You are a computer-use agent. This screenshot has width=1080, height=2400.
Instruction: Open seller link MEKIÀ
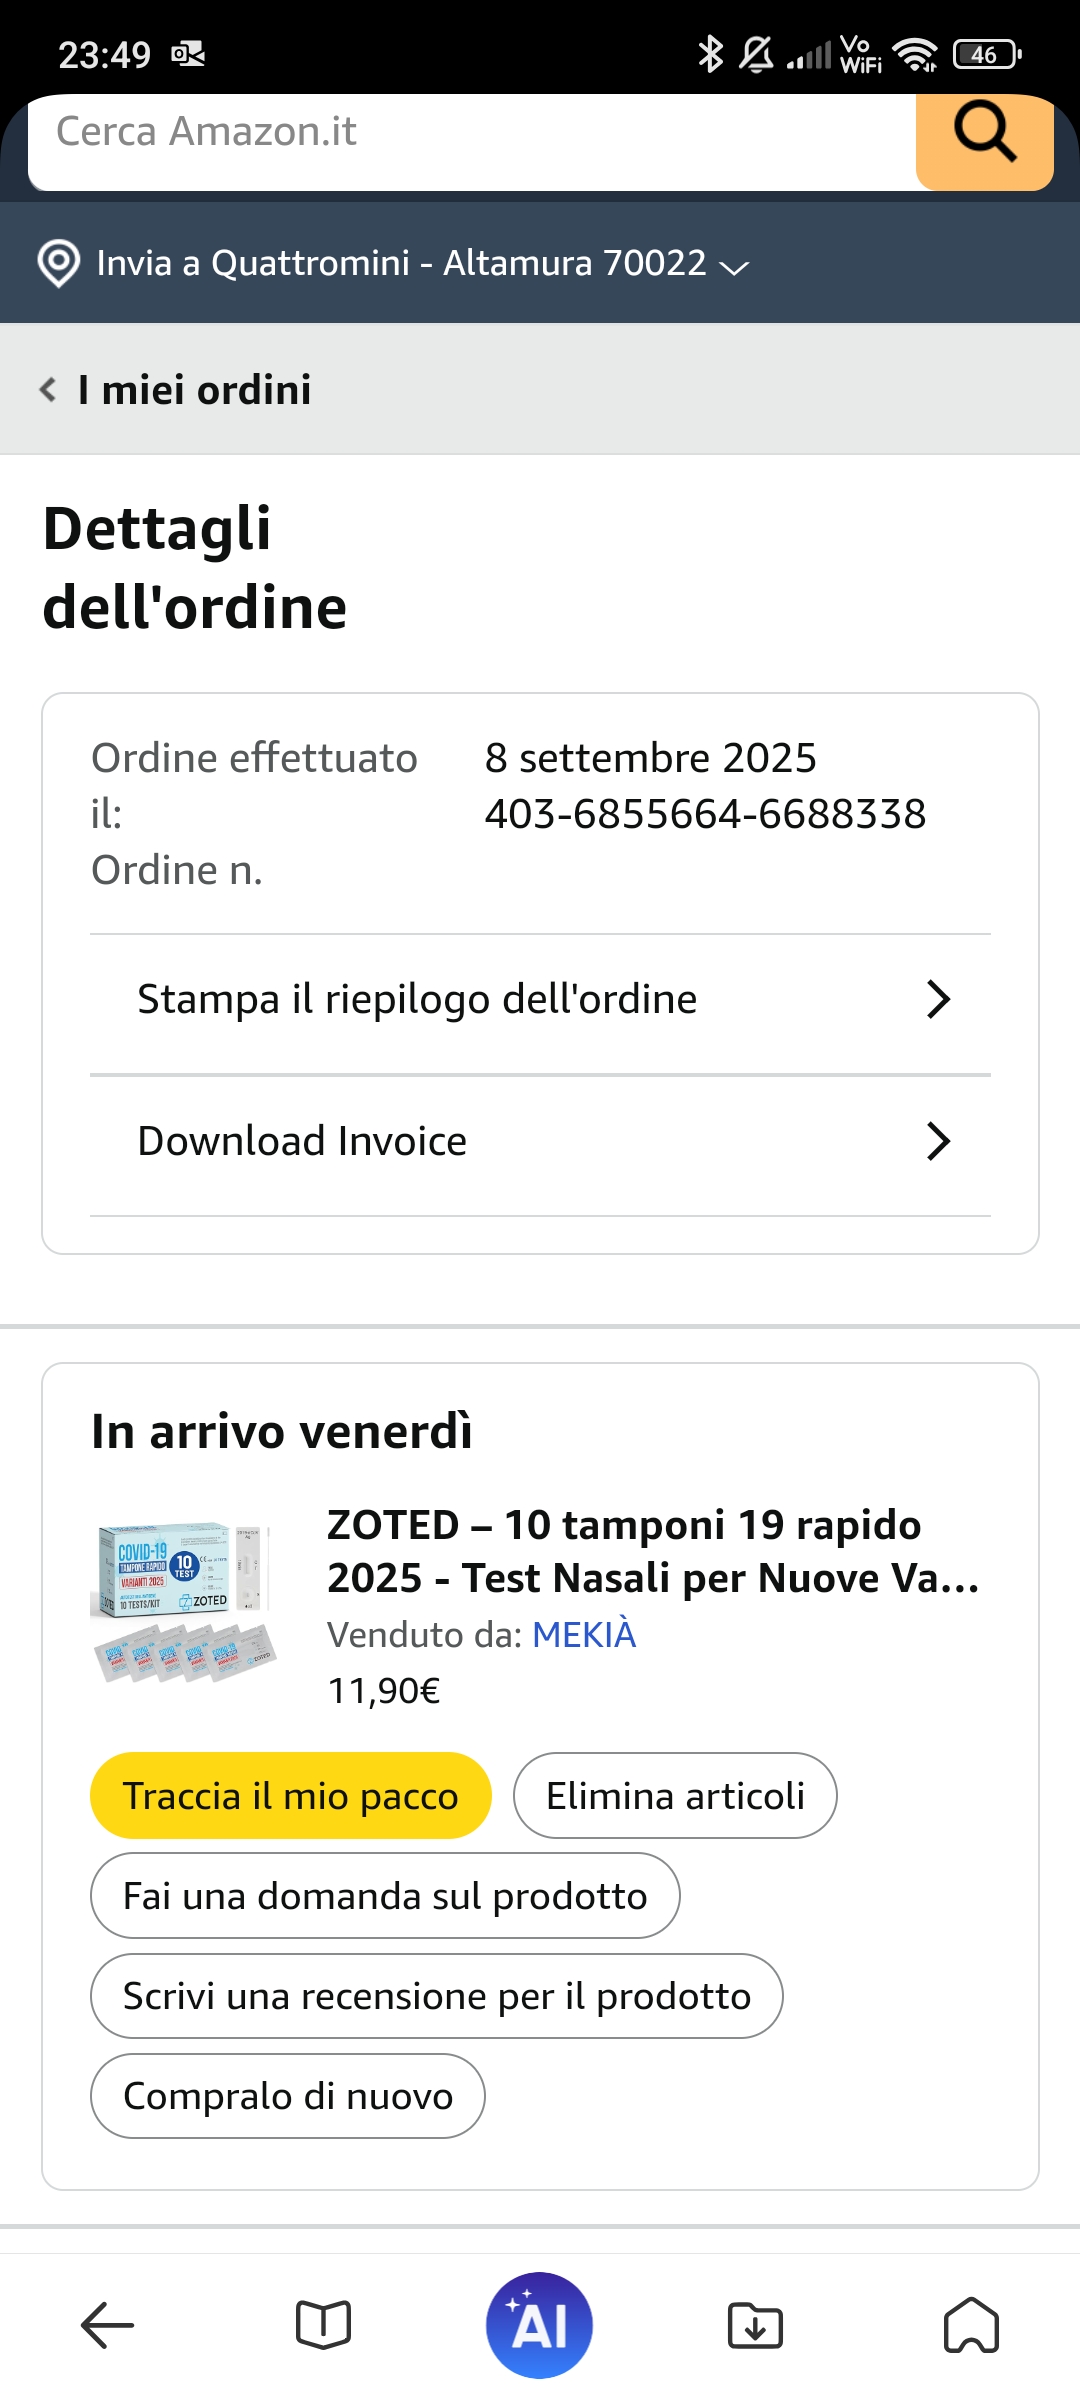click(584, 1635)
